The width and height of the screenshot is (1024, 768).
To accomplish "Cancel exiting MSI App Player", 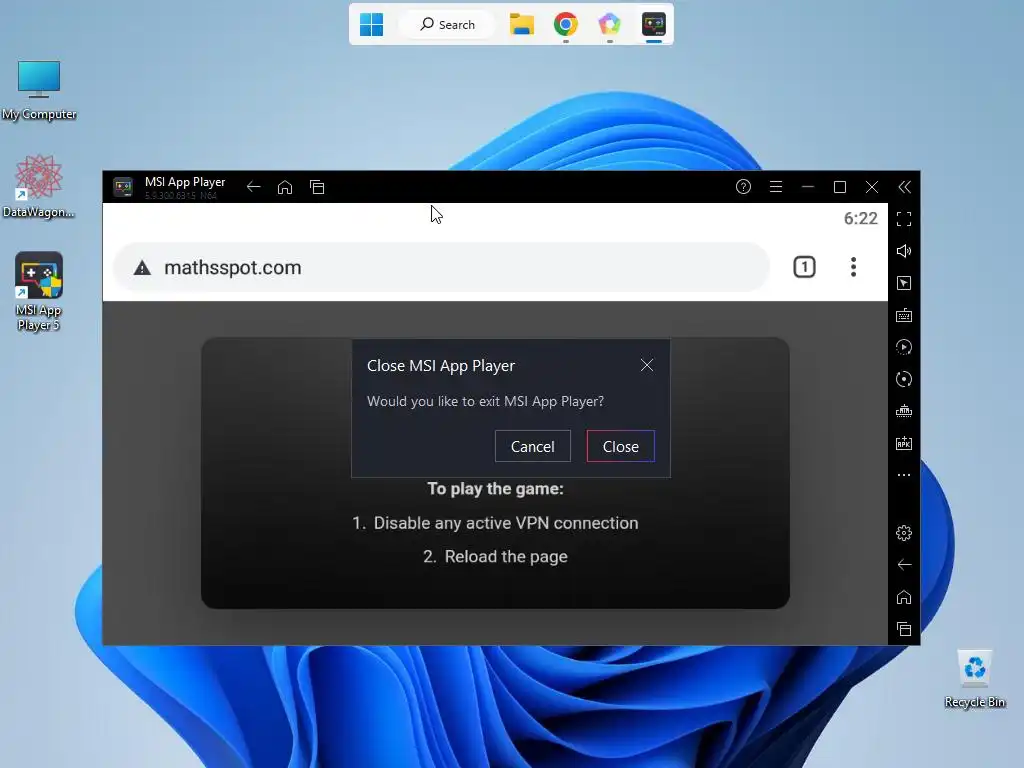I will click(x=532, y=446).
